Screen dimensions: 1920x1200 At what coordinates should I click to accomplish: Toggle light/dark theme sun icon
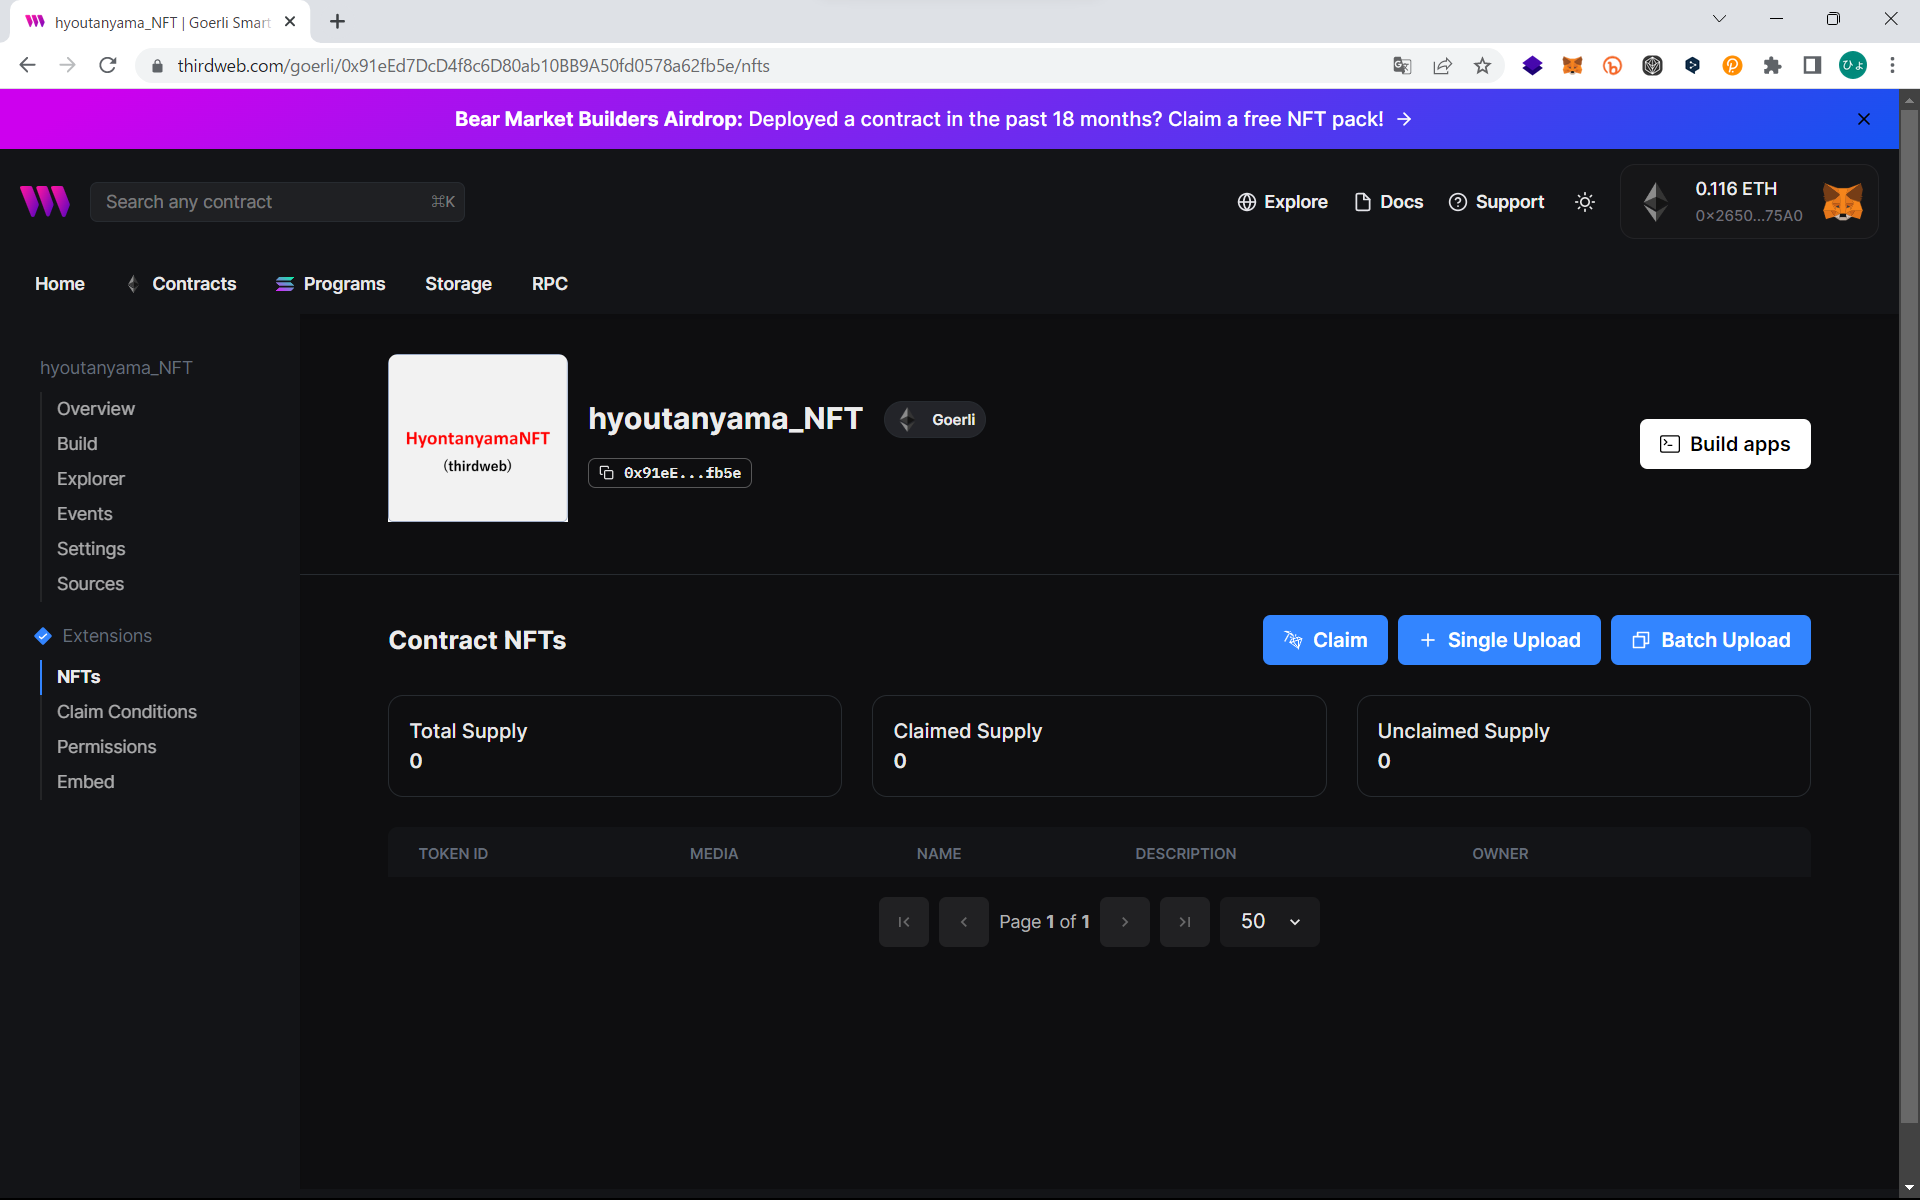click(1585, 202)
